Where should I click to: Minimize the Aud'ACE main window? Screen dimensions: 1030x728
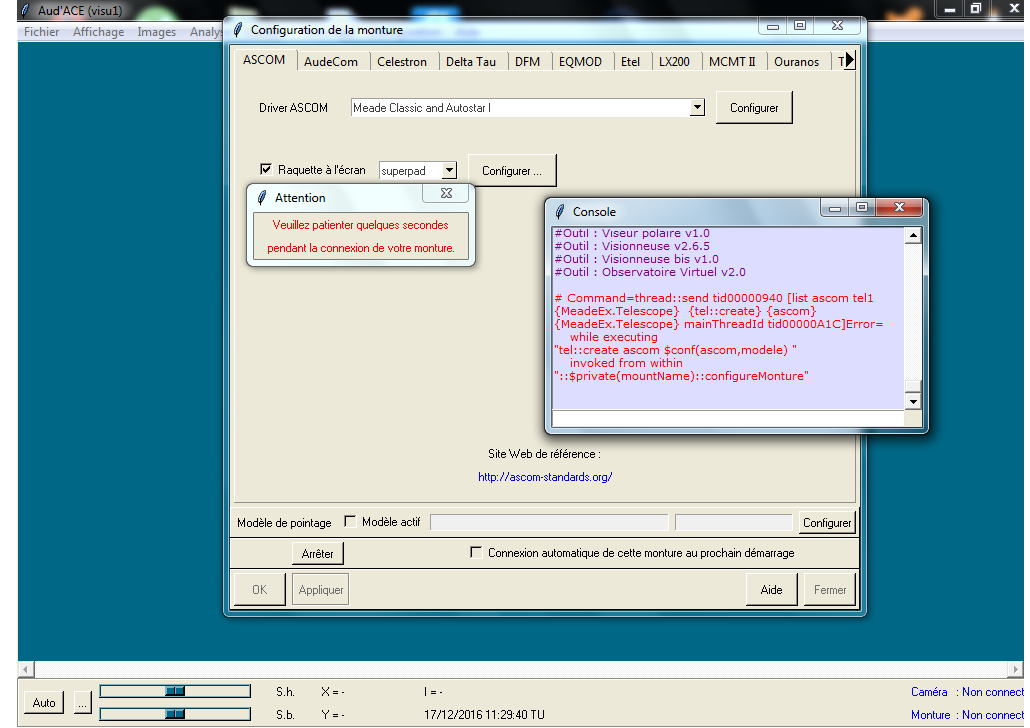point(950,9)
